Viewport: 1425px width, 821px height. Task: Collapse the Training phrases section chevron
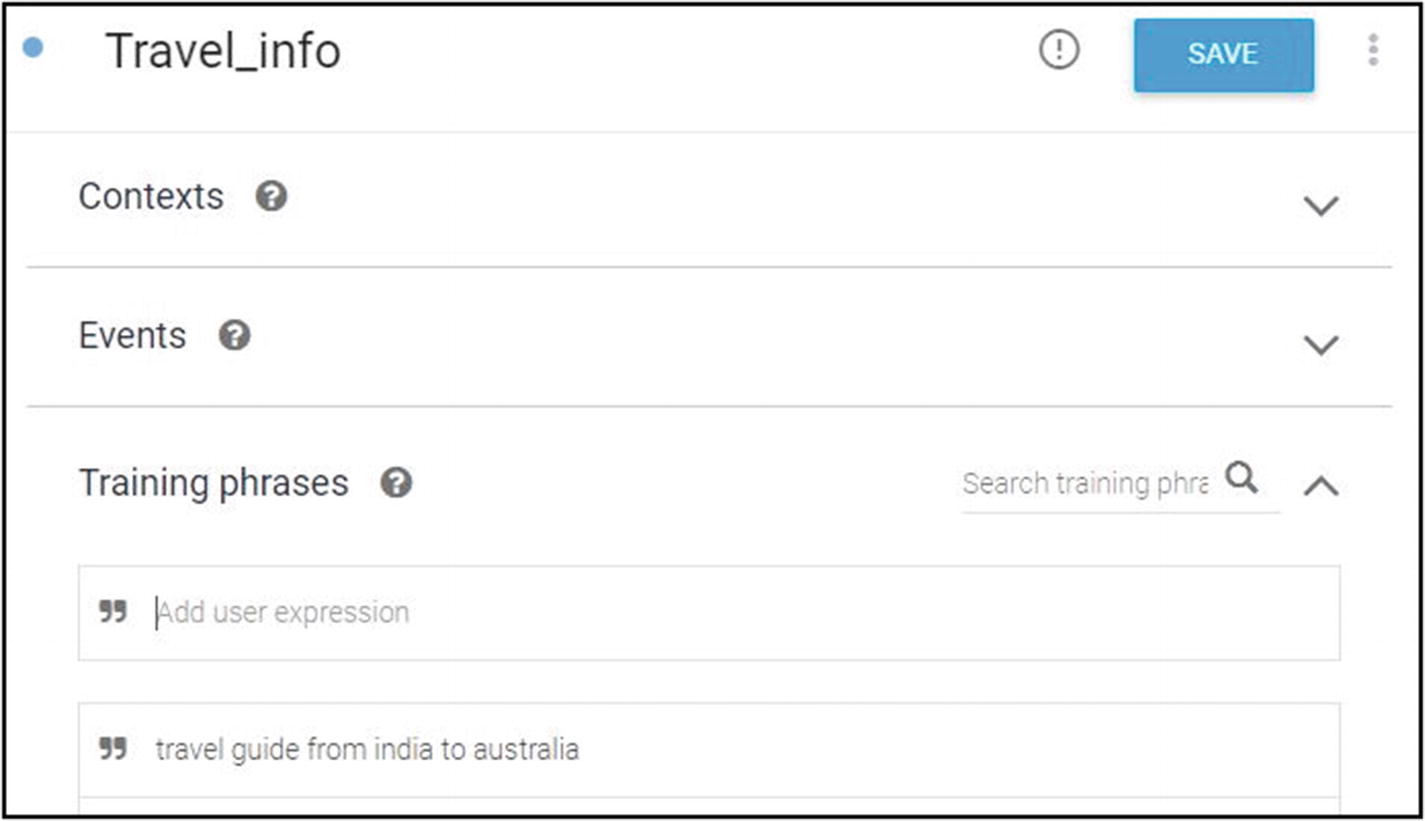pos(1321,486)
